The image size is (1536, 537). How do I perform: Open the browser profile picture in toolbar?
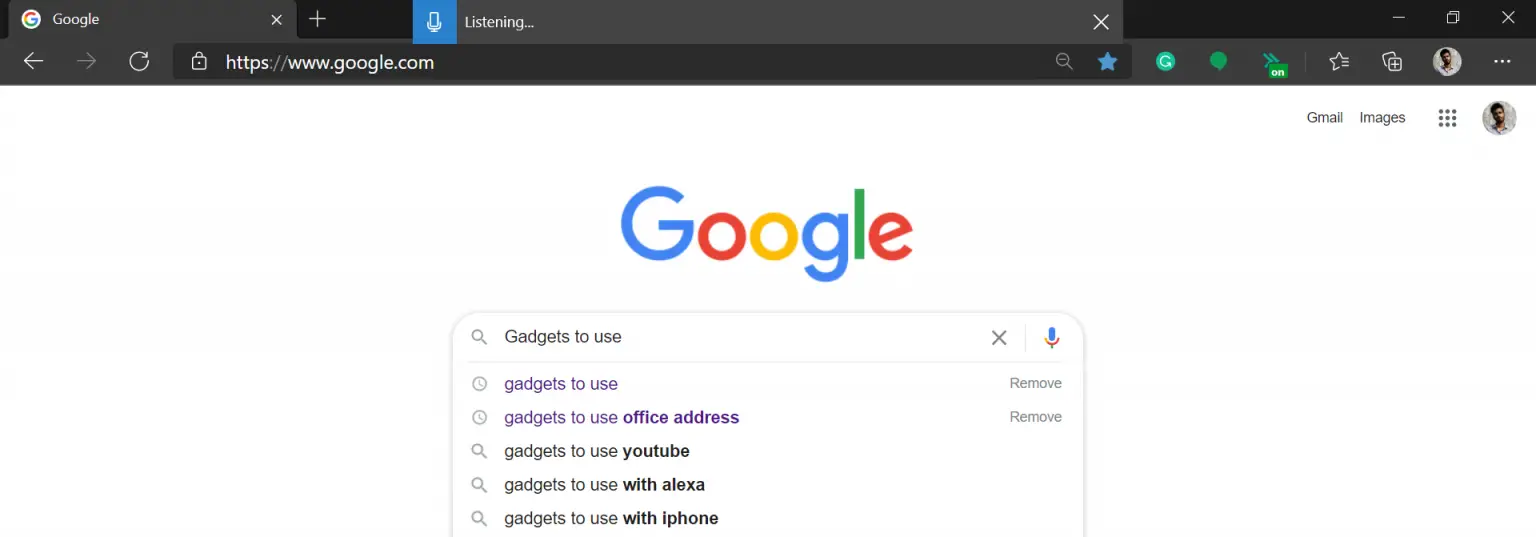click(1447, 62)
